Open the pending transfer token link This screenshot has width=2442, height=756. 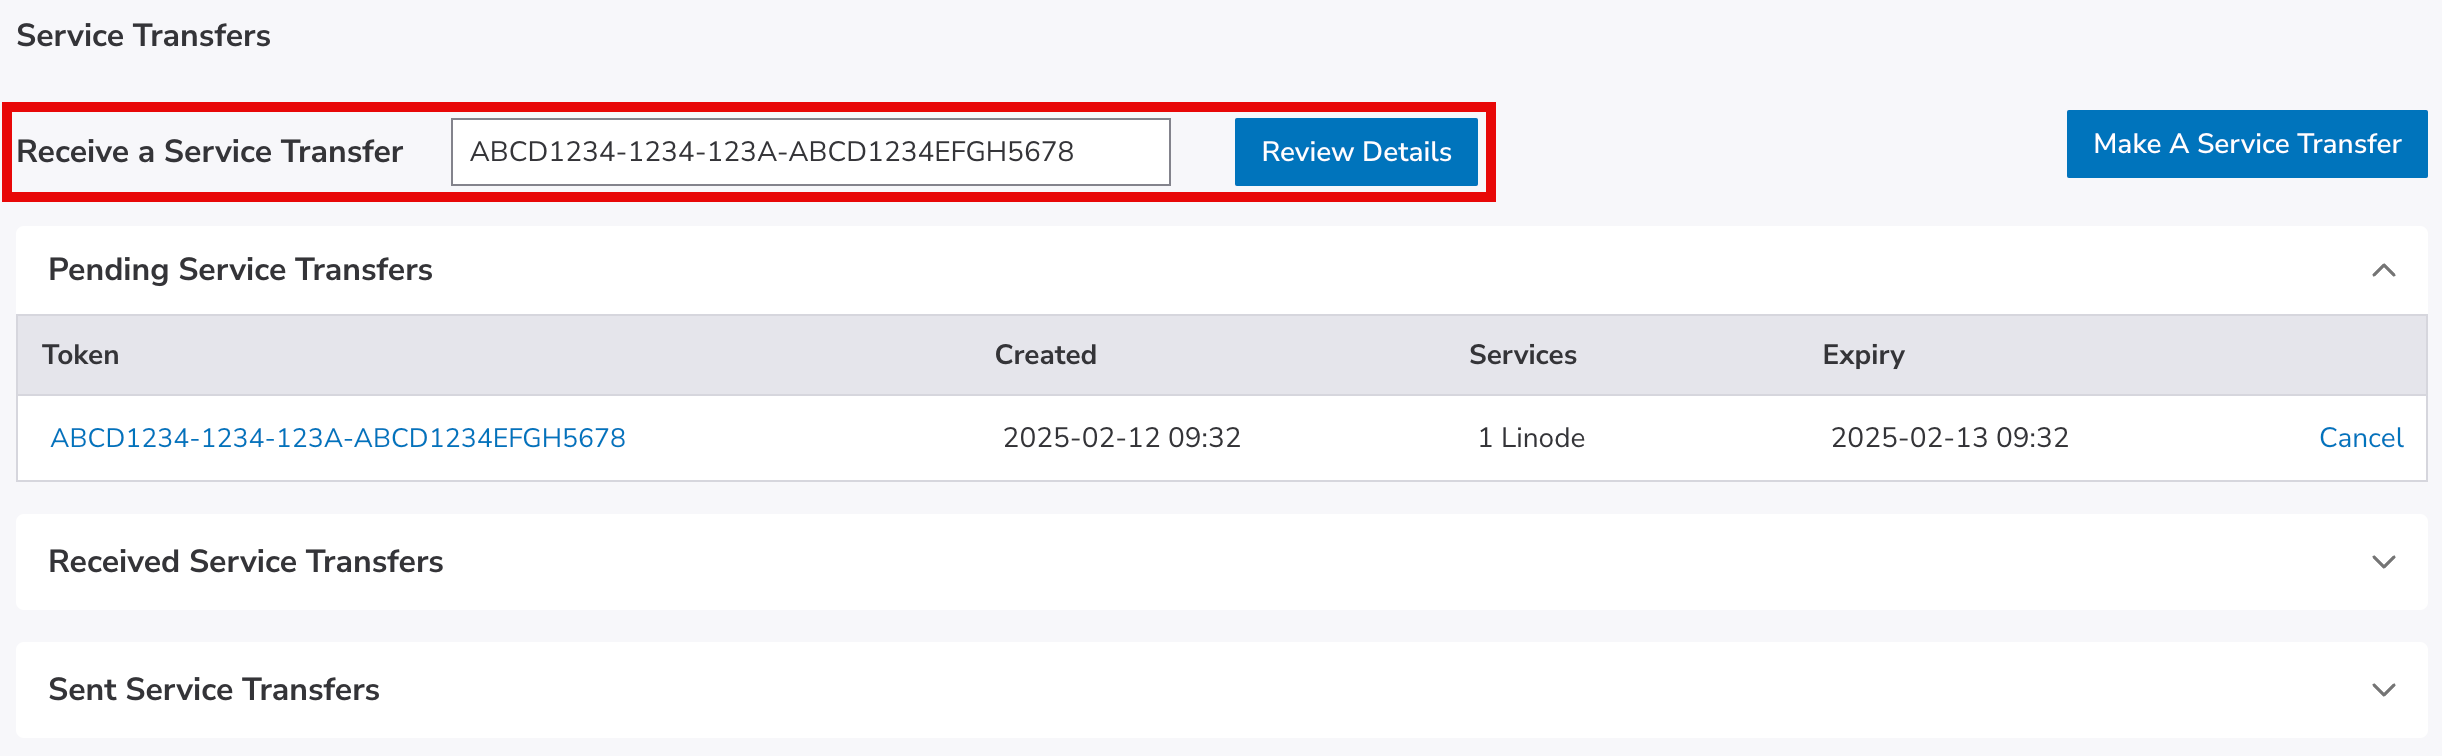coord(338,438)
